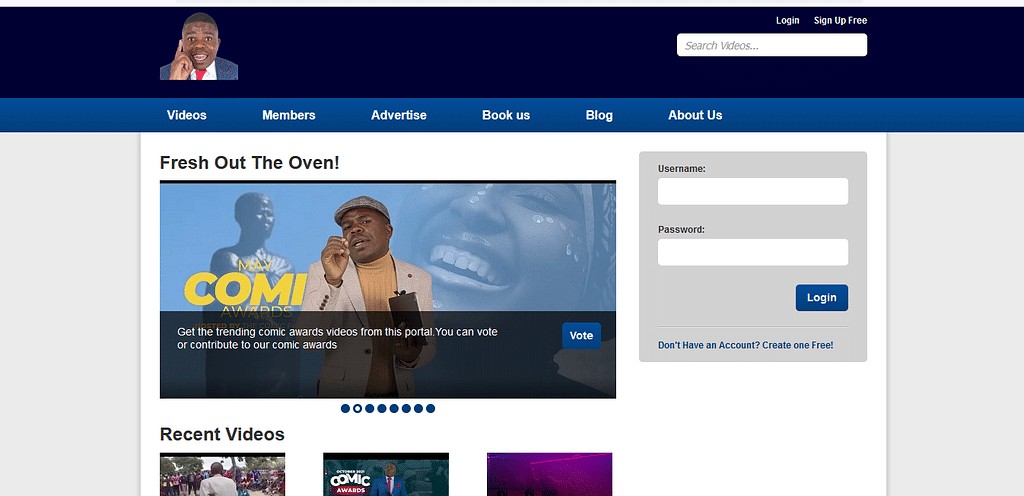The height and width of the screenshot is (496, 1024).
Task: Click "Don't Have an Account? Create one Free!"
Action: tap(745, 345)
